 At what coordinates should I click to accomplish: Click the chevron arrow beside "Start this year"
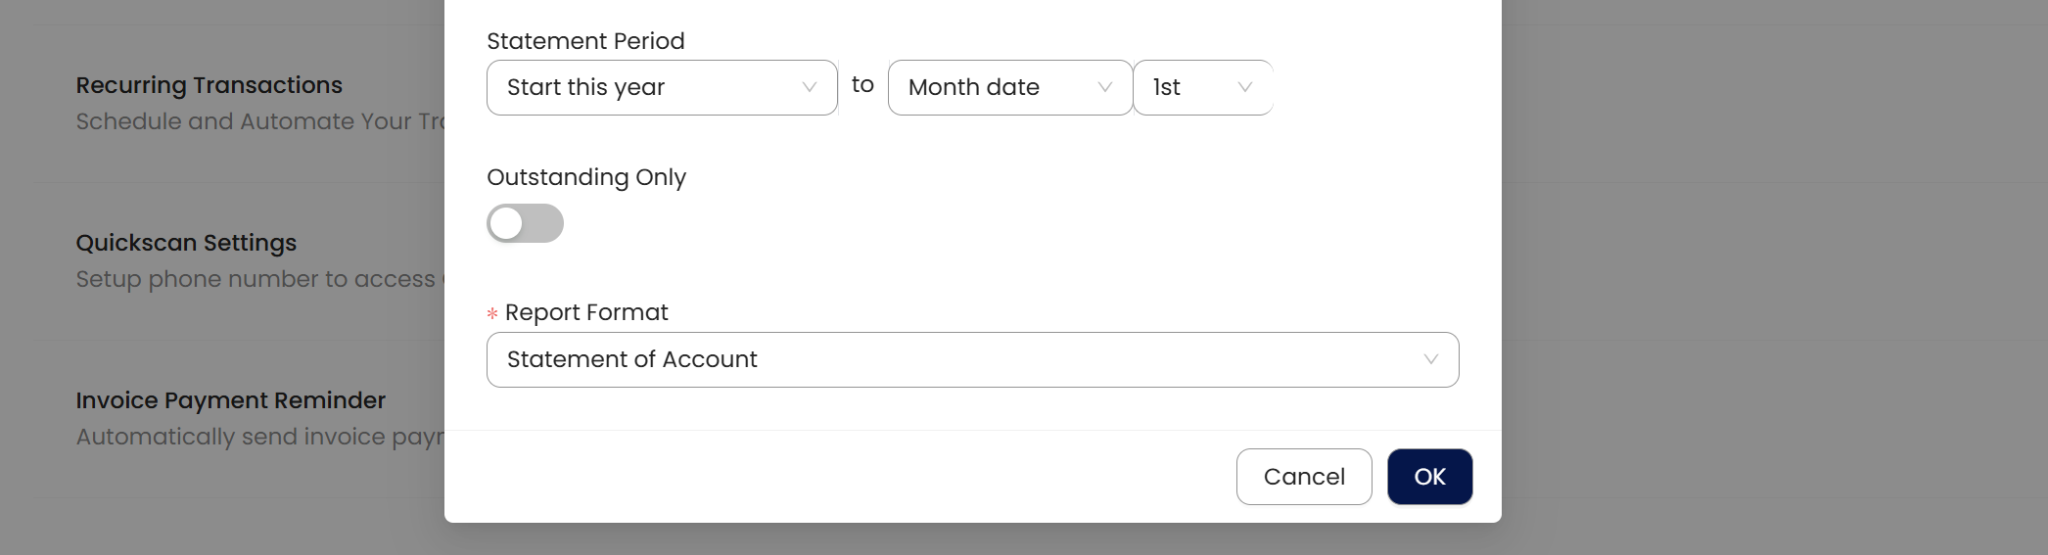point(809,88)
